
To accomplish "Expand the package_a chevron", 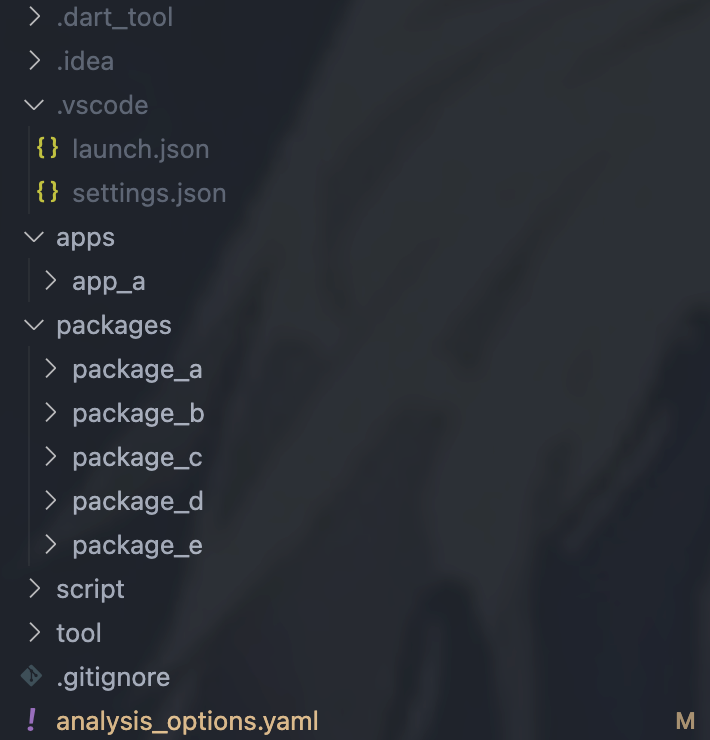I will pos(51,369).
